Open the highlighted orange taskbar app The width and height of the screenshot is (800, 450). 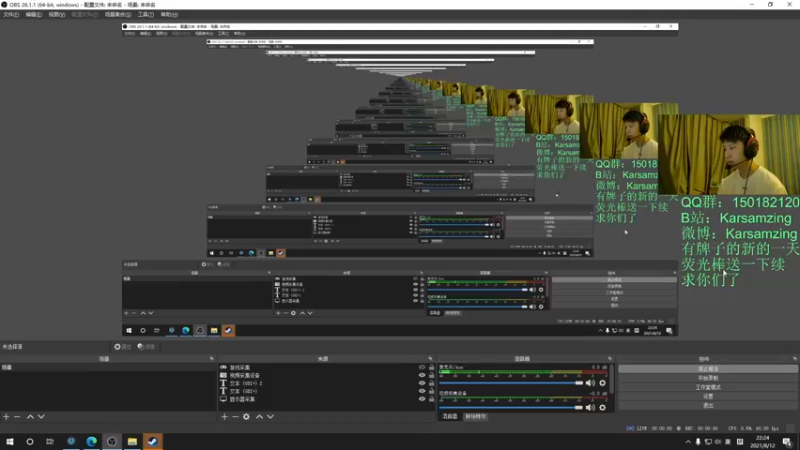point(153,441)
